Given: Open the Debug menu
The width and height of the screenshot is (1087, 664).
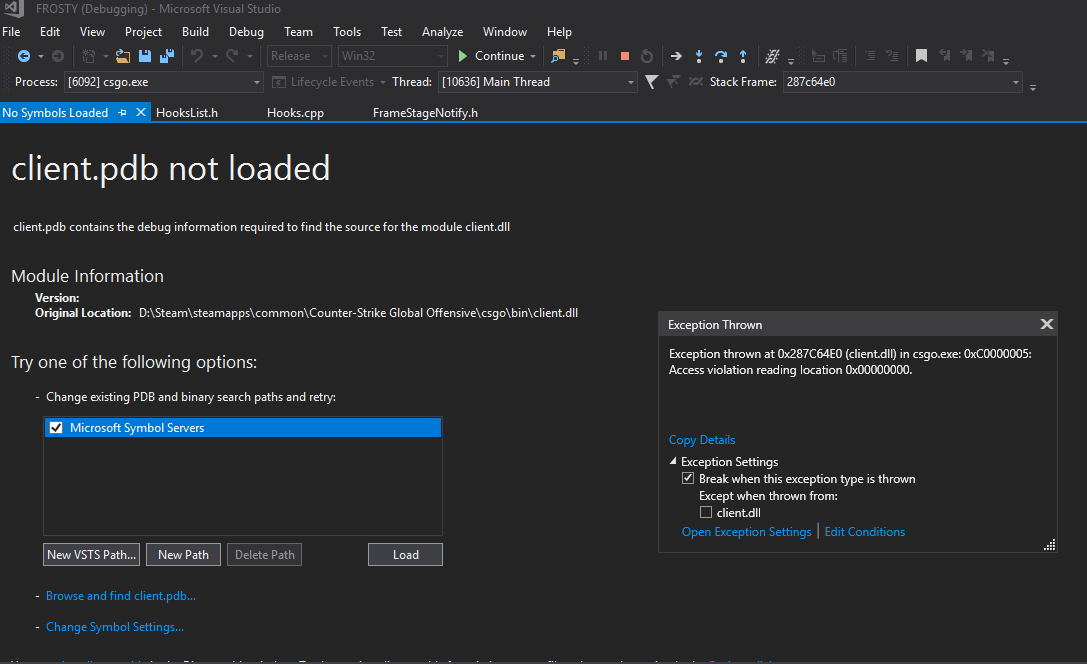Looking at the screenshot, I should 246,32.
